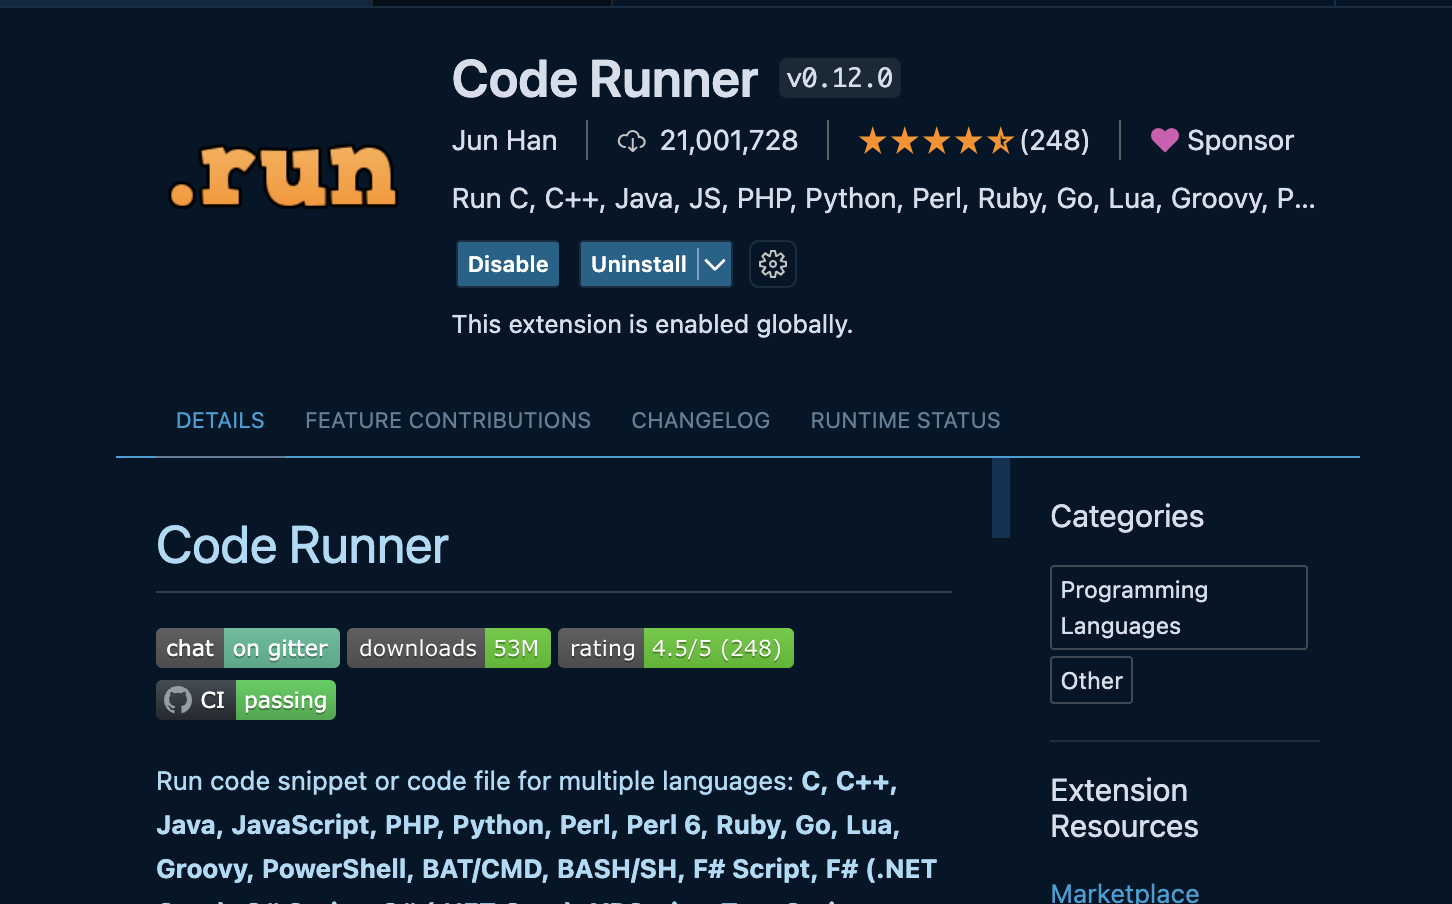Click the Extension Resources heading
Viewport: 1452px width, 904px height.
point(1125,808)
